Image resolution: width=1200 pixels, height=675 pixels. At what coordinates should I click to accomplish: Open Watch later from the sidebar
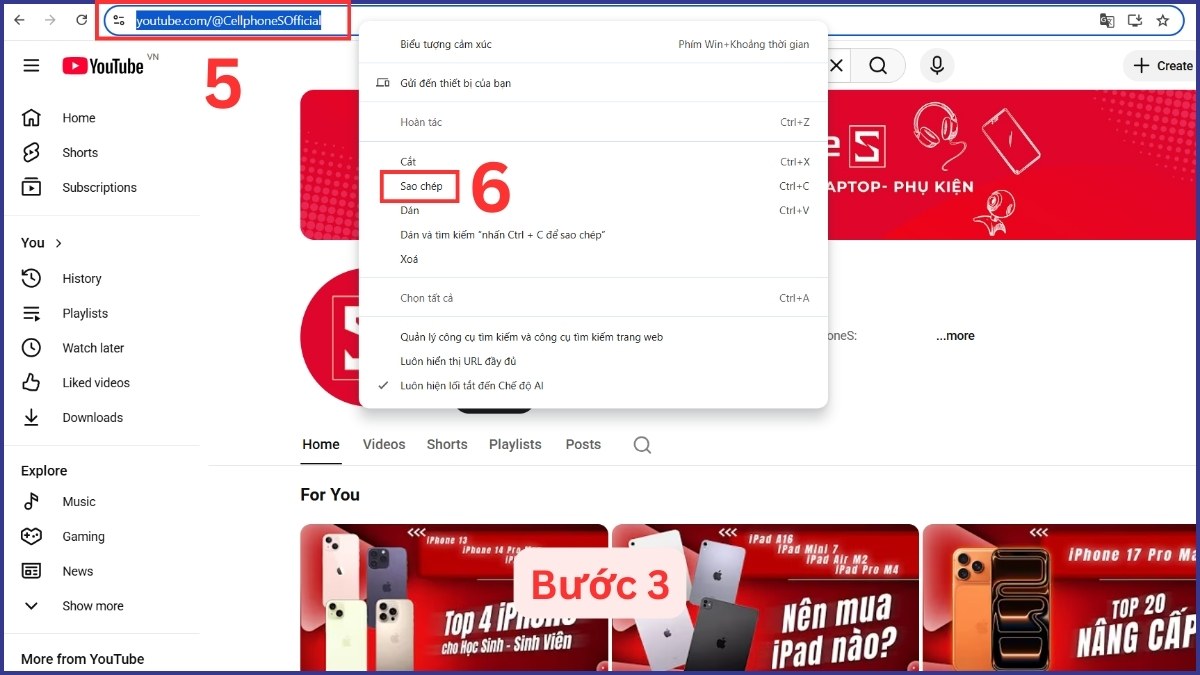95,347
